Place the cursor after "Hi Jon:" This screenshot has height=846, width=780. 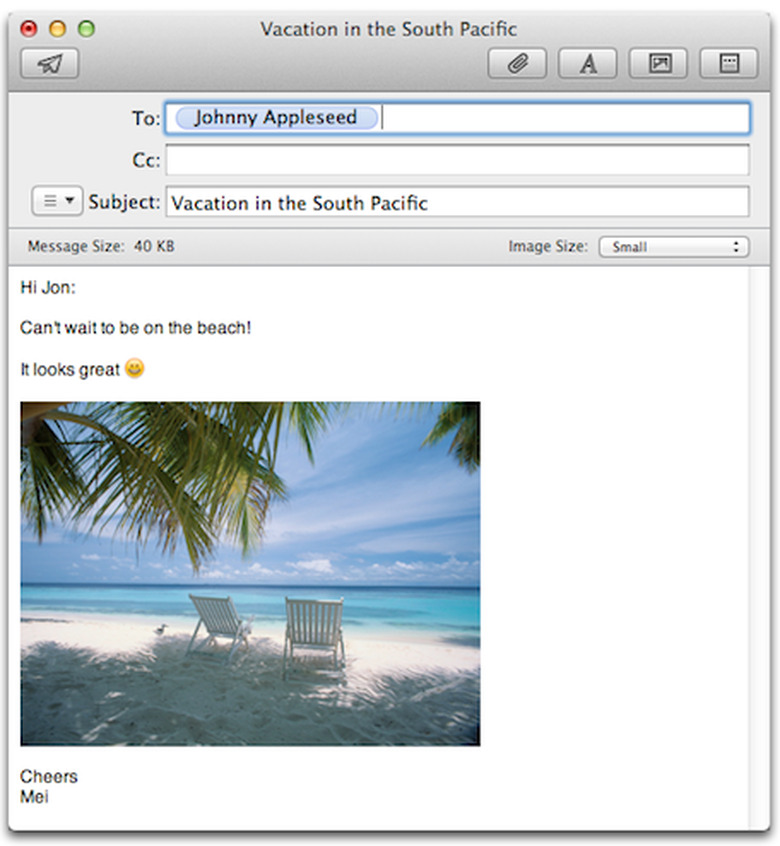(77, 288)
